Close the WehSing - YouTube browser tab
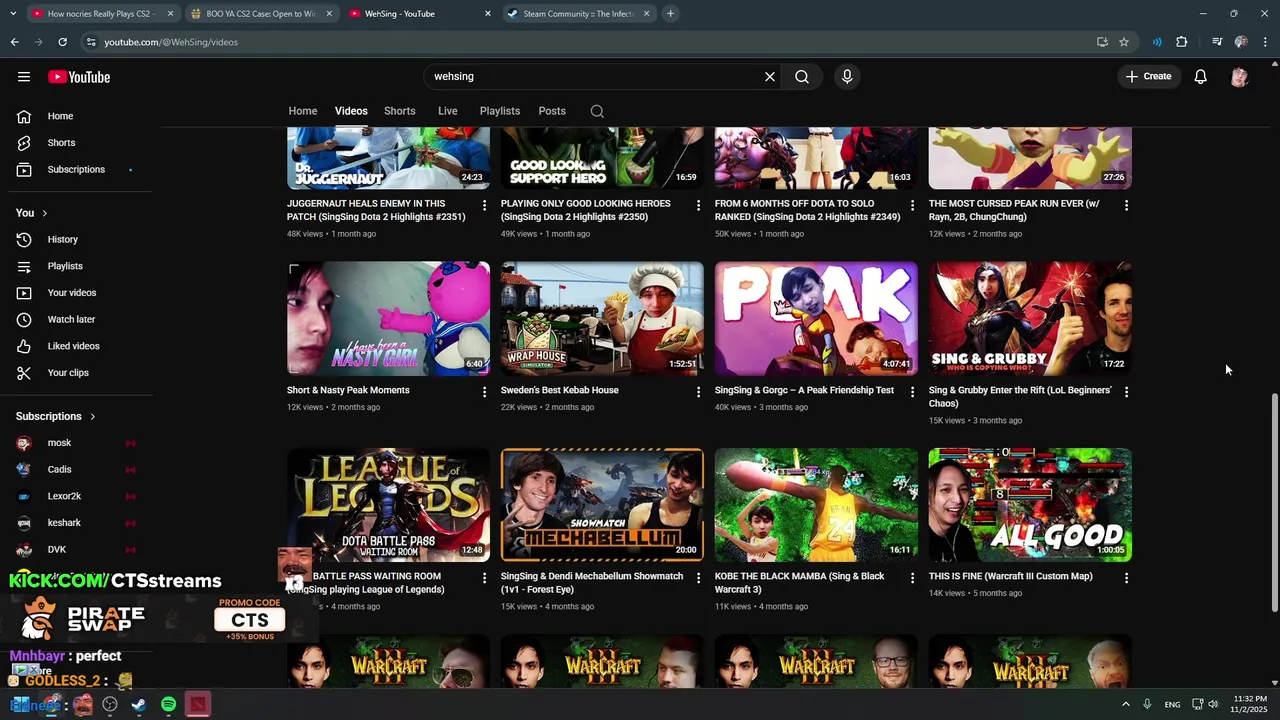The image size is (1280, 720). pyautogui.click(x=487, y=14)
